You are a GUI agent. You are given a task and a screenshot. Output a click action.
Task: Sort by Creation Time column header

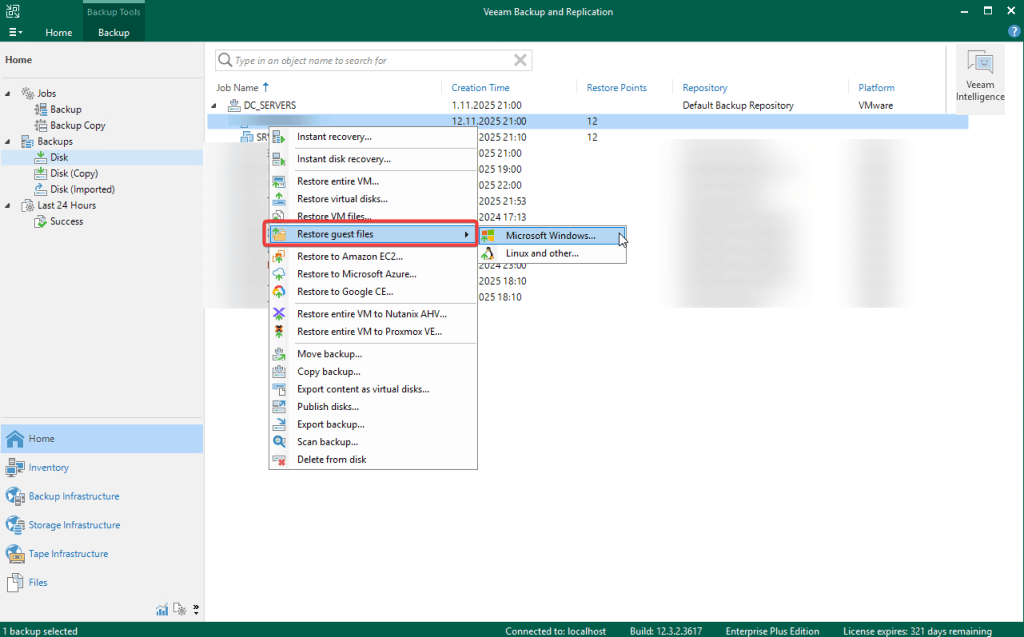click(x=480, y=88)
